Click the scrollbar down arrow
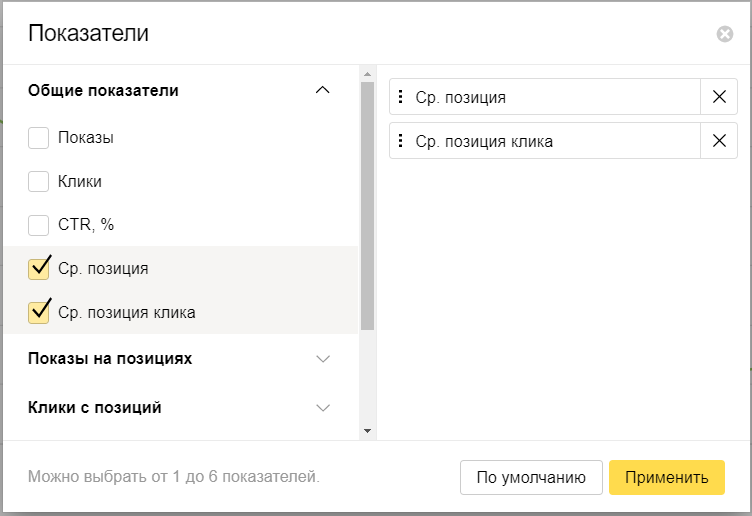Image resolution: width=752 pixels, height=516 pixels. pos(367,431)
